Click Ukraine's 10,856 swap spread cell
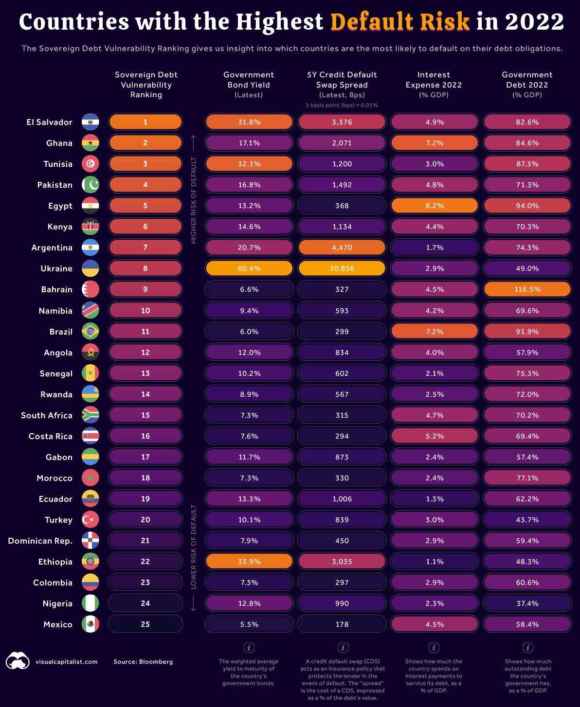The image size is (580, 707). (x=342, y=268)
